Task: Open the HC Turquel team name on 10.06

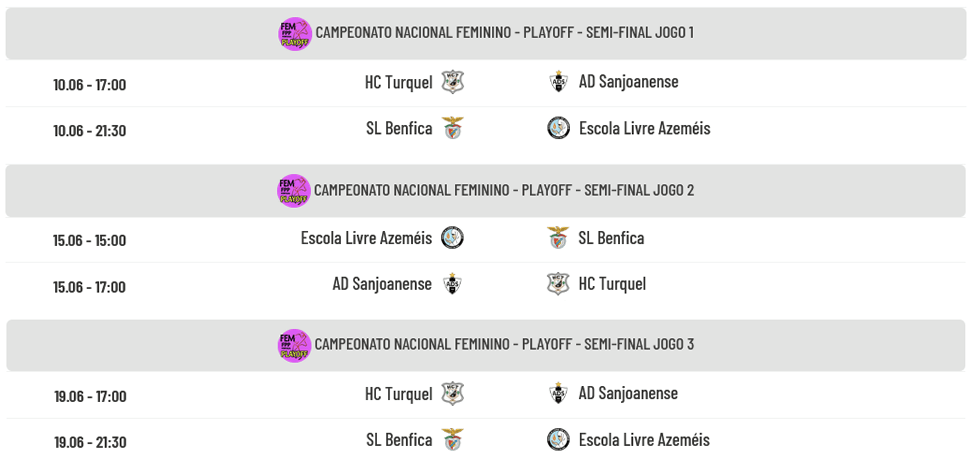Action: (x=398, y=82)
